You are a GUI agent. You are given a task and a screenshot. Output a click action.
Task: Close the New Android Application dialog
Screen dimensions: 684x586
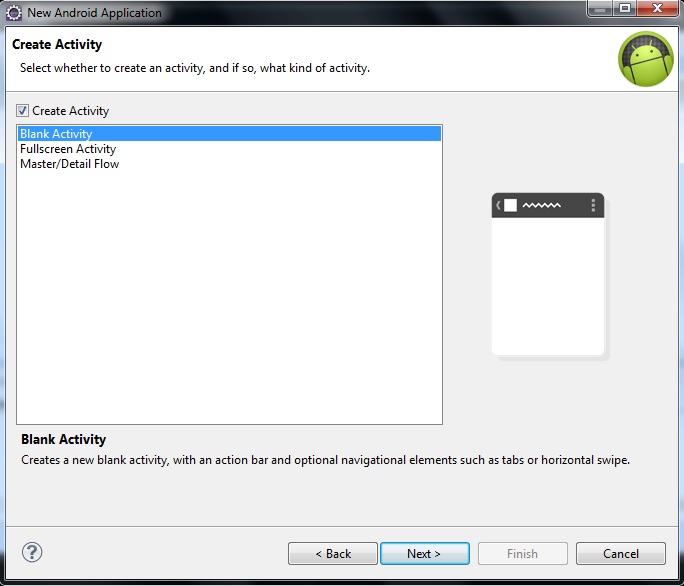coord(657,8)
